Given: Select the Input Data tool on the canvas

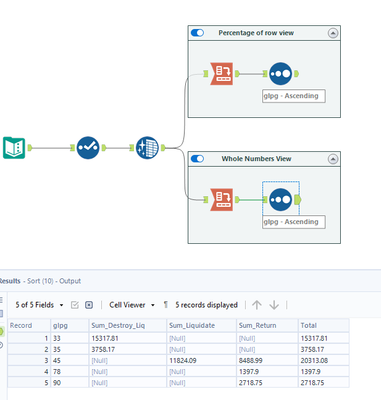Looking at the screenshot, I should [14, 148].
